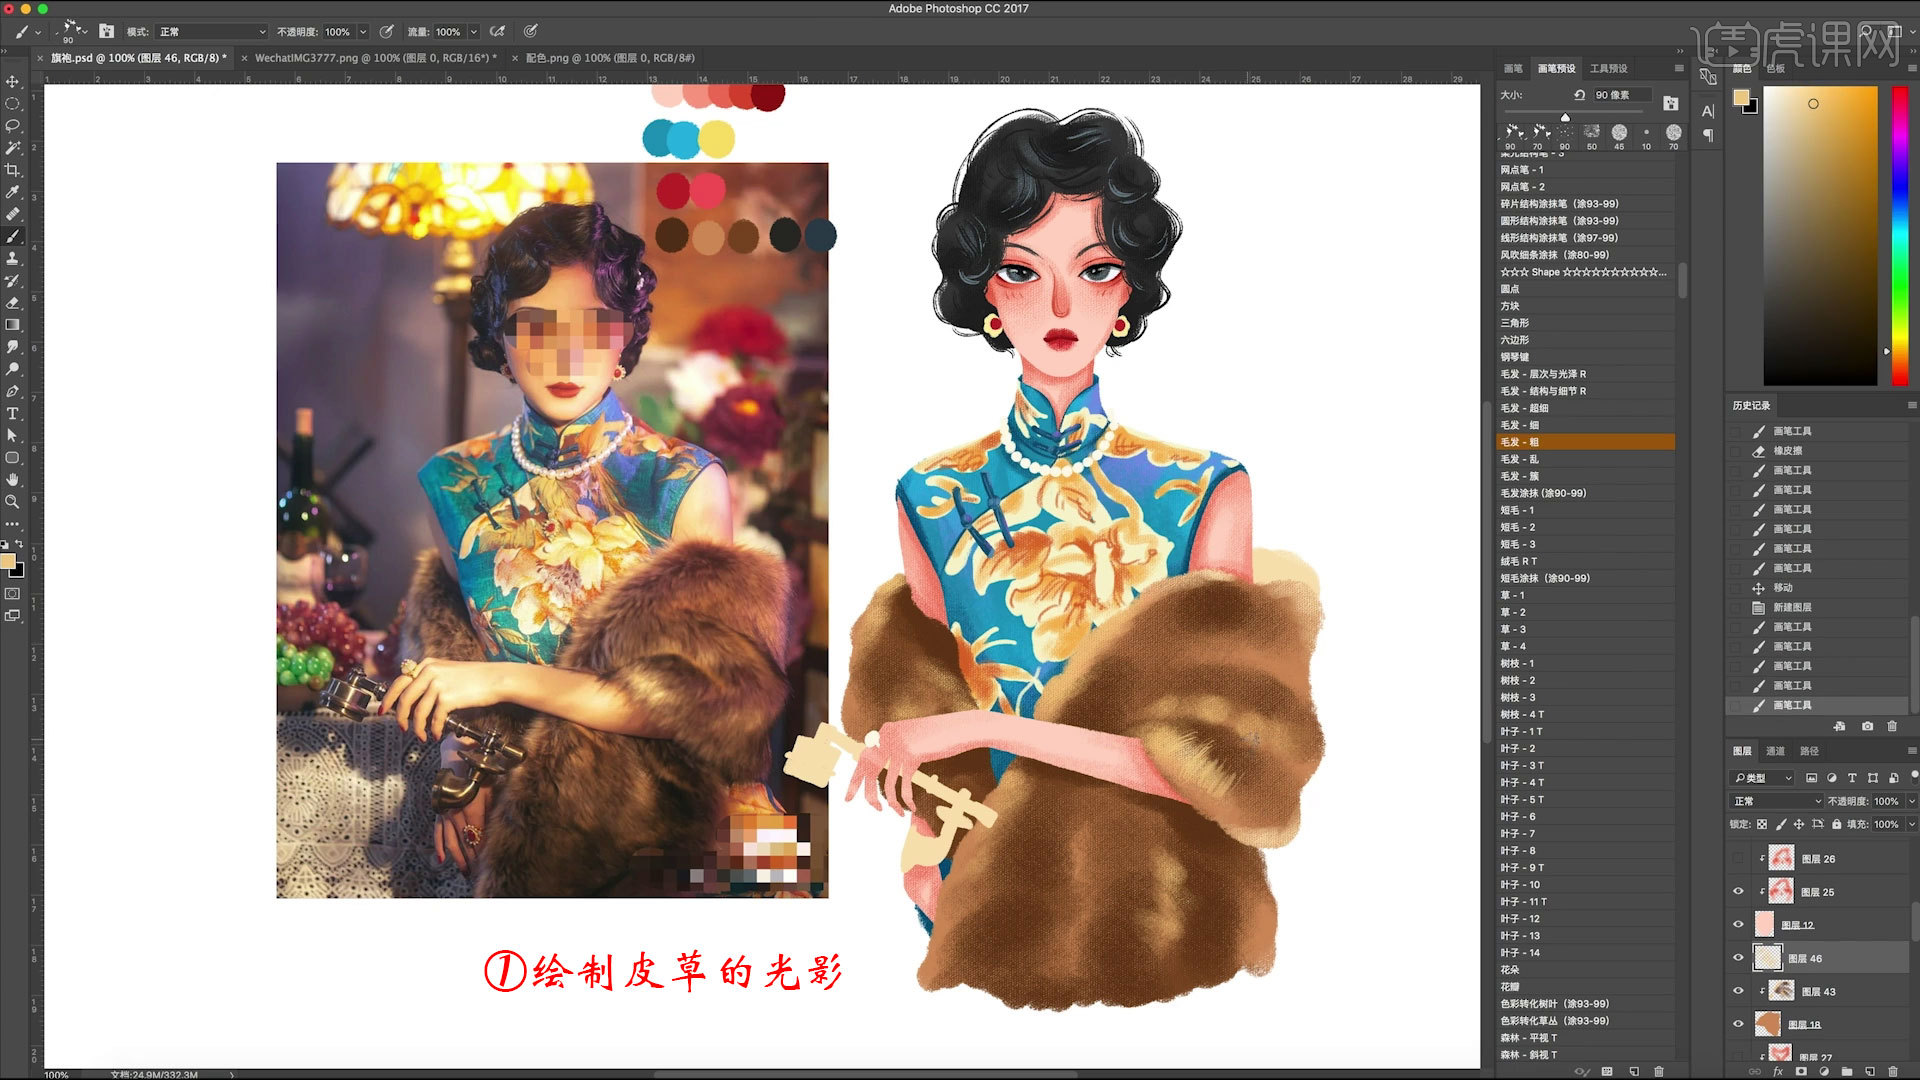Switch to the 配色.png document tab

(610, 58)
